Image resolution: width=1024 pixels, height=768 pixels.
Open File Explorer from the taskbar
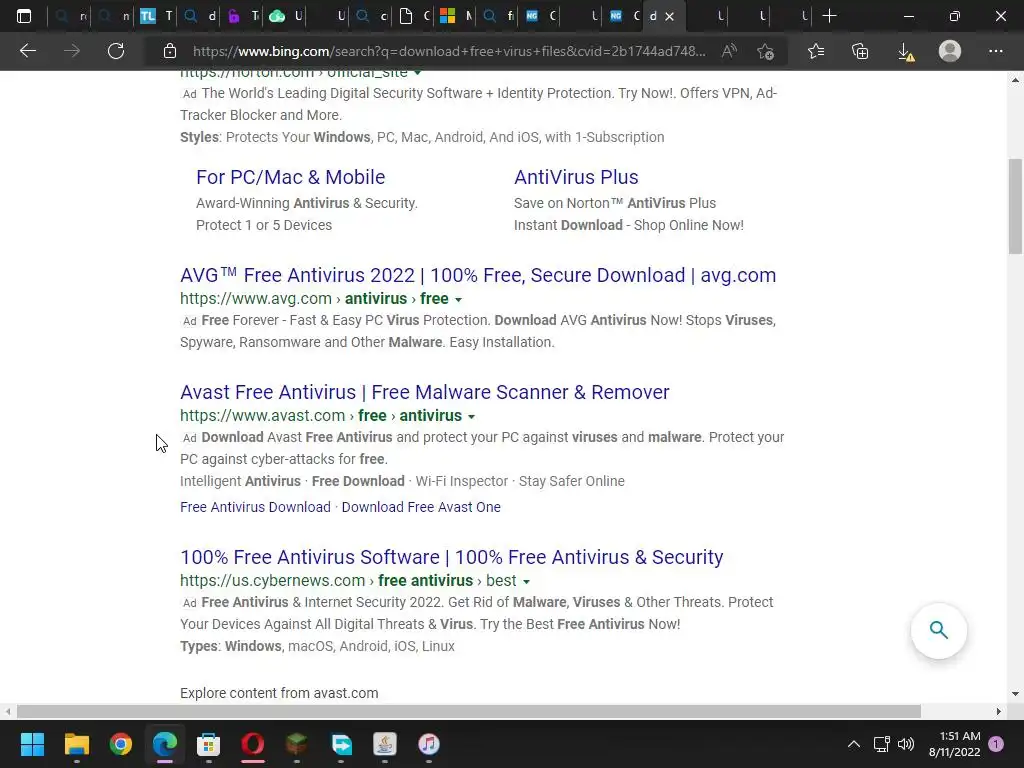click(76, 744)
